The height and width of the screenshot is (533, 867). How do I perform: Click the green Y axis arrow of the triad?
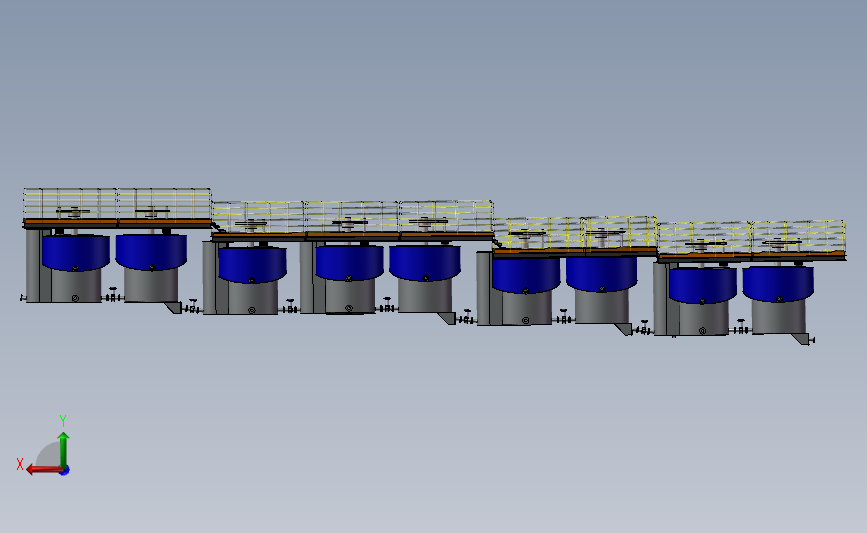pyautogui.click(x=64, y=451)
